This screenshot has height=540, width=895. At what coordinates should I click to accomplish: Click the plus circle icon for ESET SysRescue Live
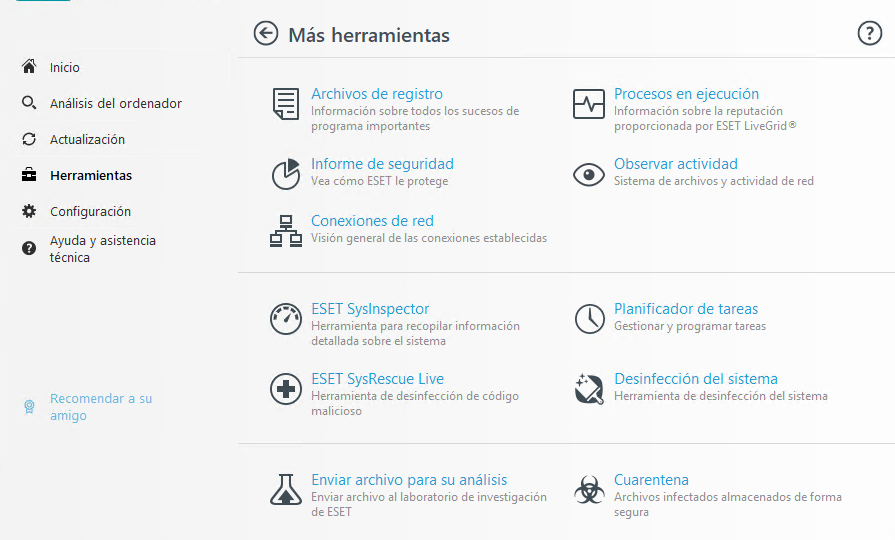tap(285, 389)
